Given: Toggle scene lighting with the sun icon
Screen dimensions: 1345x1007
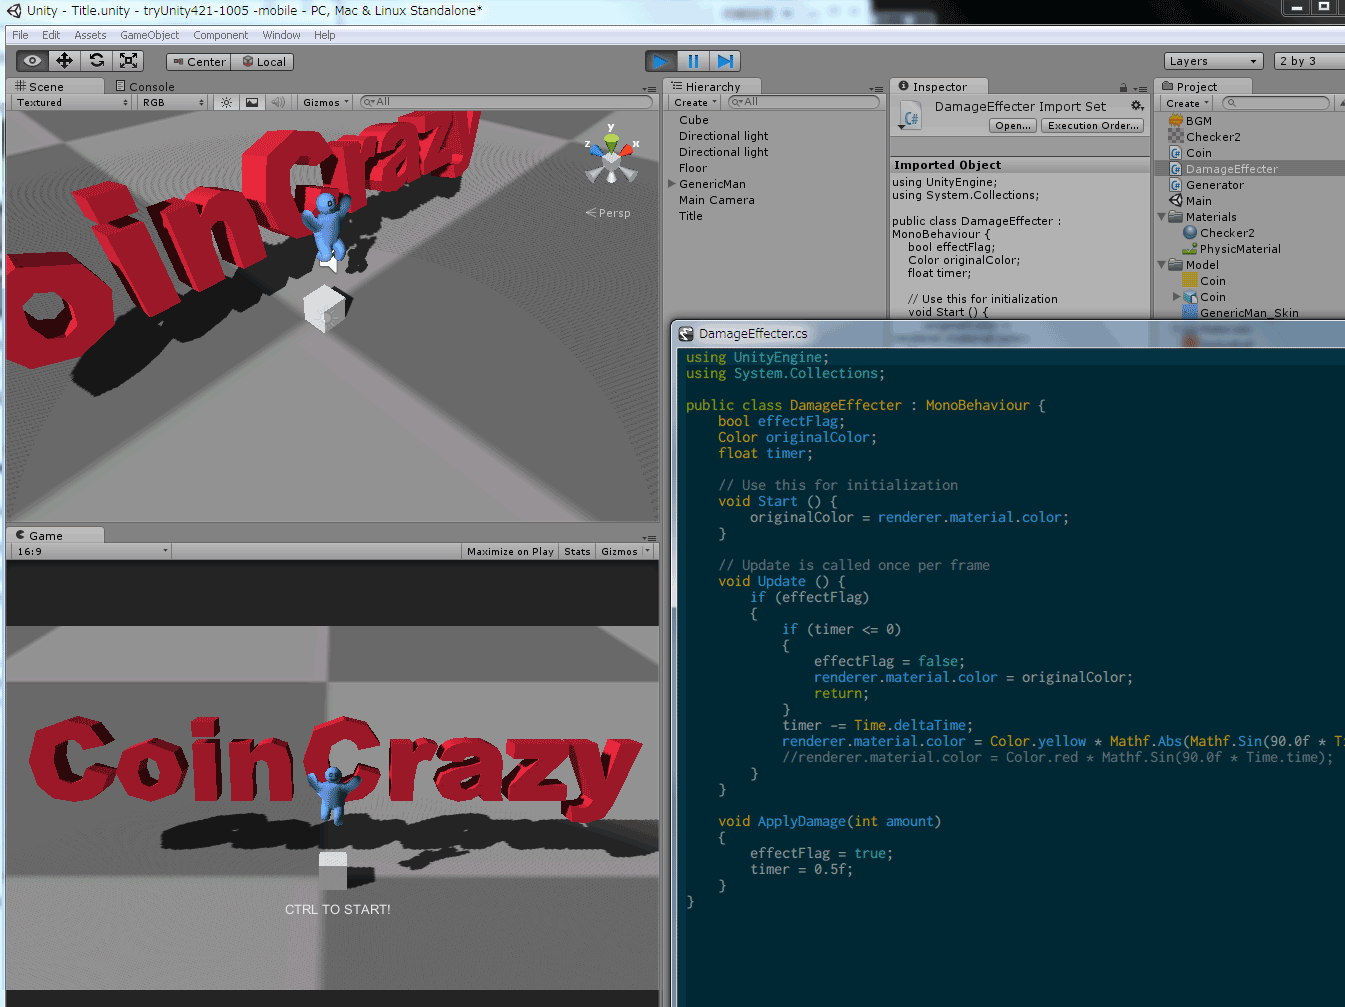Looking at the screenshot, I should 226,102.
